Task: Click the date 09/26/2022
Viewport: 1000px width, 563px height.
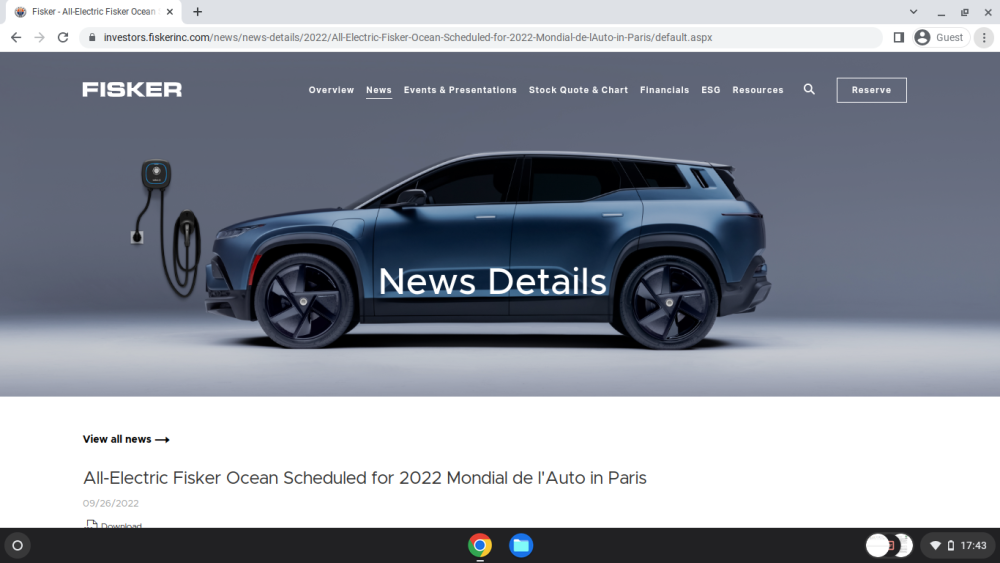Action: coord(110,503)
